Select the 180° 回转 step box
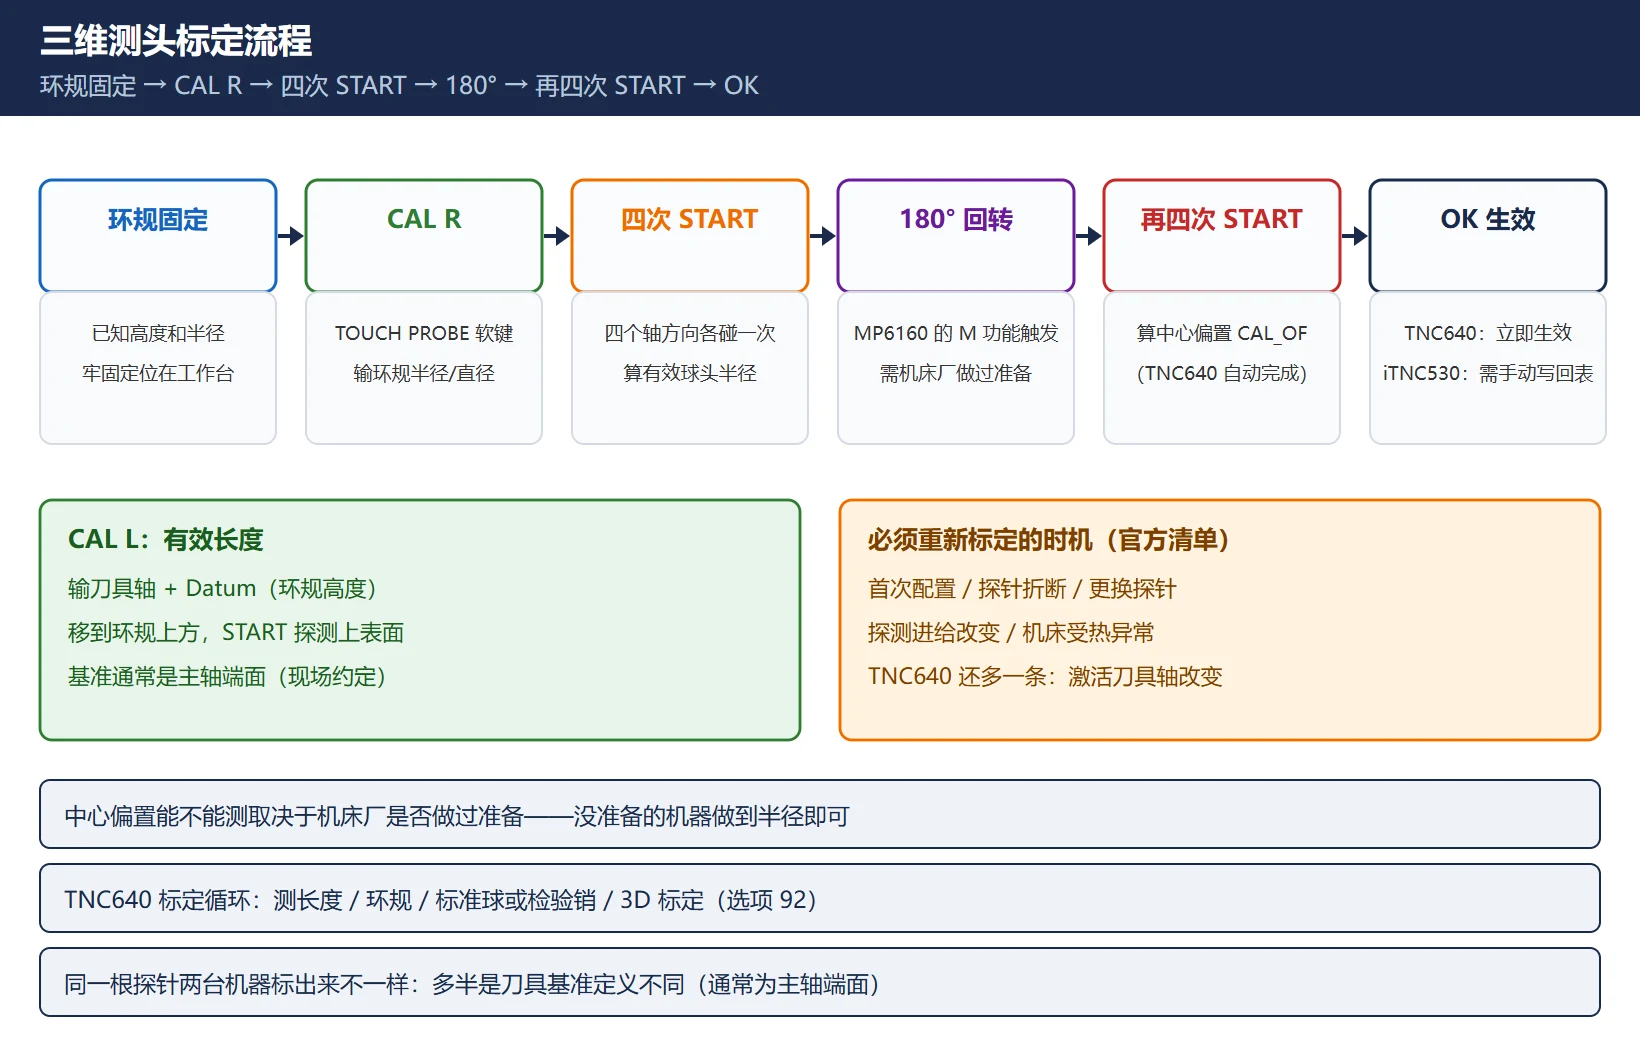The height and width of the screenshot is (1040, 1640). tap(956, 236)
